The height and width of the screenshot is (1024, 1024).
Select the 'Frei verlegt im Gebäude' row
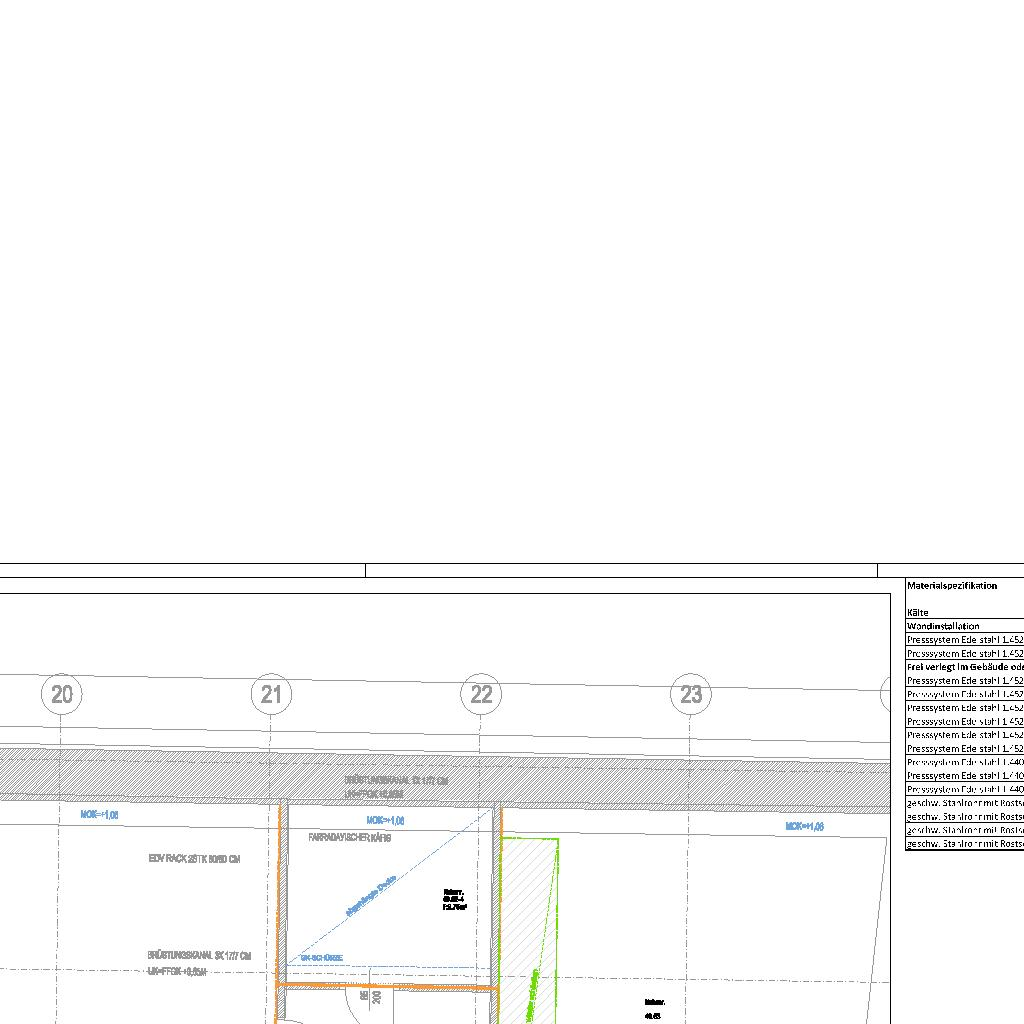tap(965, 667)
